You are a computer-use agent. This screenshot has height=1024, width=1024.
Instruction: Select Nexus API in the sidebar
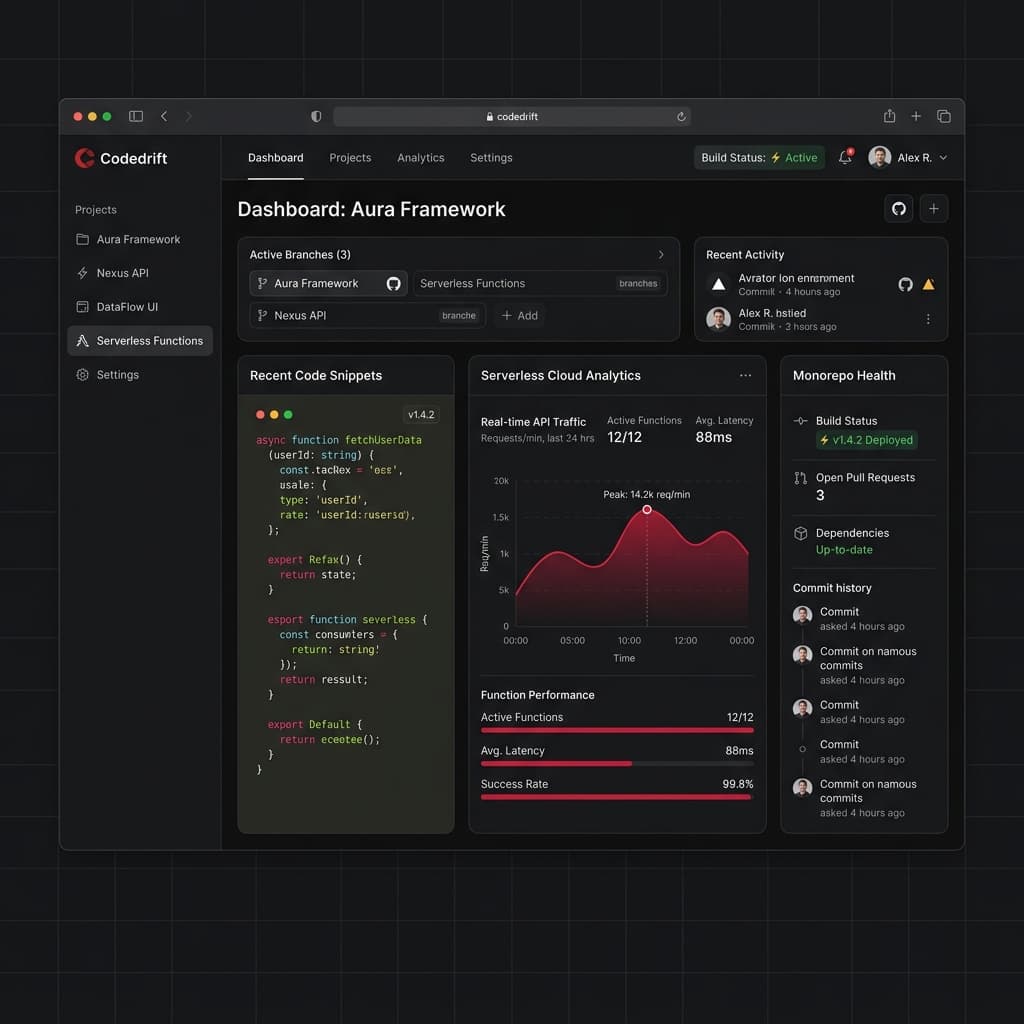click(x=140, y=273)
